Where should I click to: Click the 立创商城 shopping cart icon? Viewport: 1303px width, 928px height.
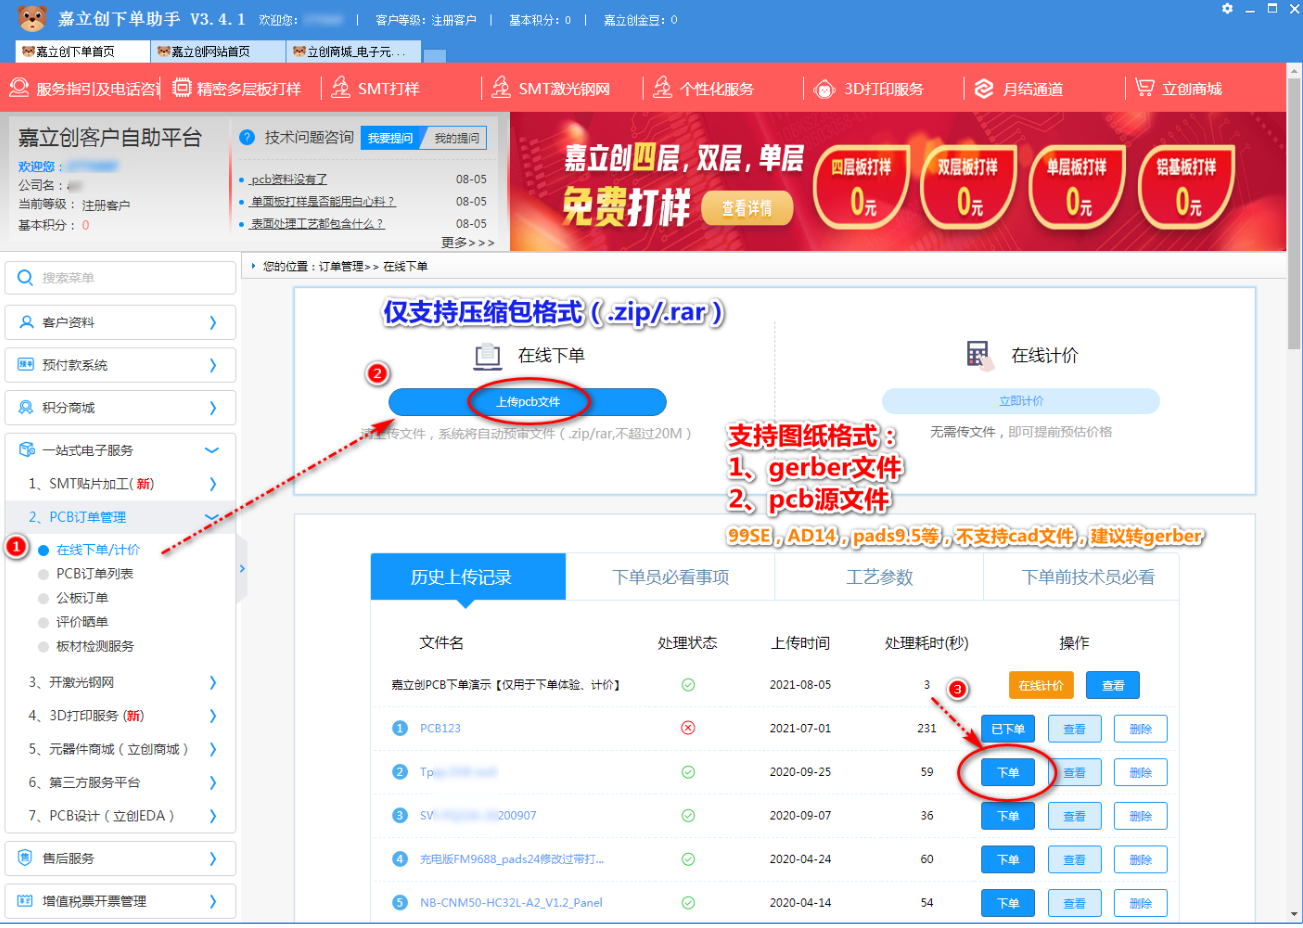(1144, 88)
